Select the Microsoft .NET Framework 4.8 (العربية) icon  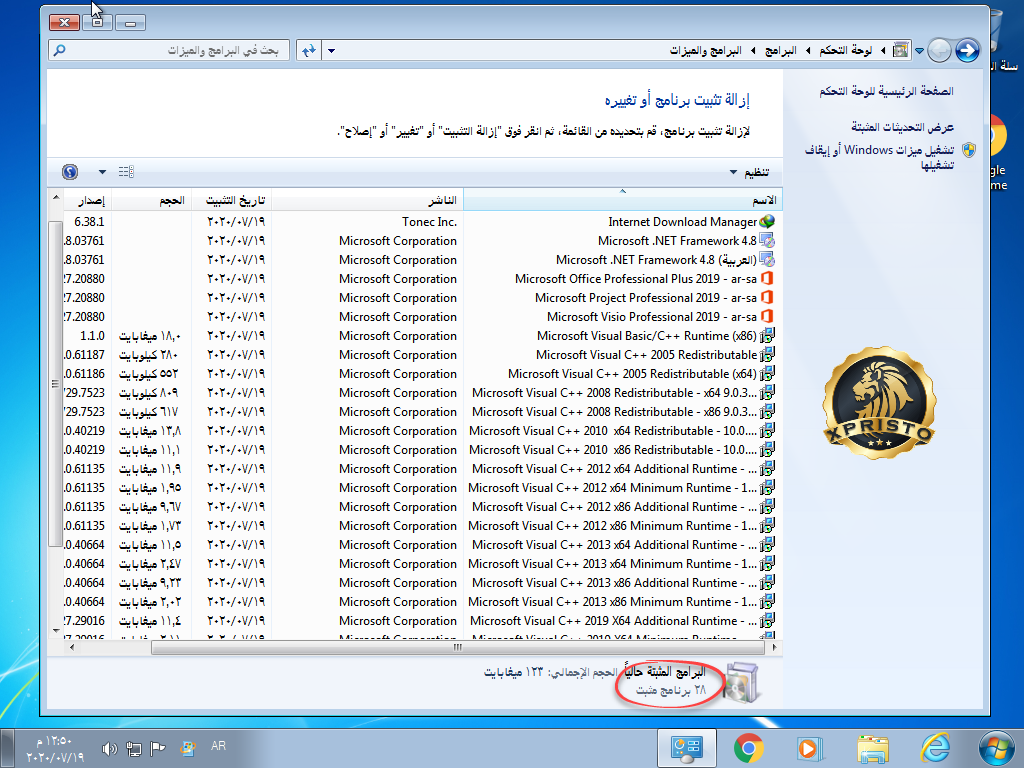point(767,260)
